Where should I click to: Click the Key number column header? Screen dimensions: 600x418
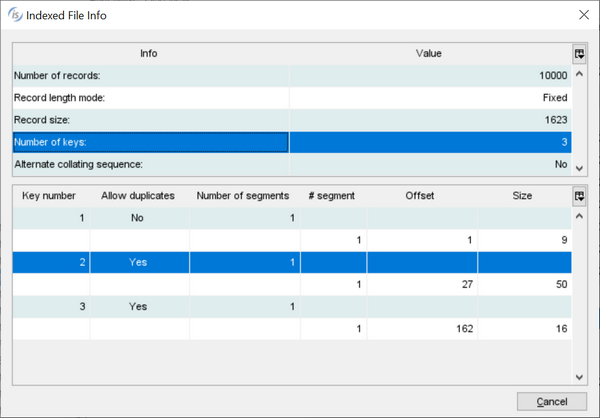click(x=51, y=196)
